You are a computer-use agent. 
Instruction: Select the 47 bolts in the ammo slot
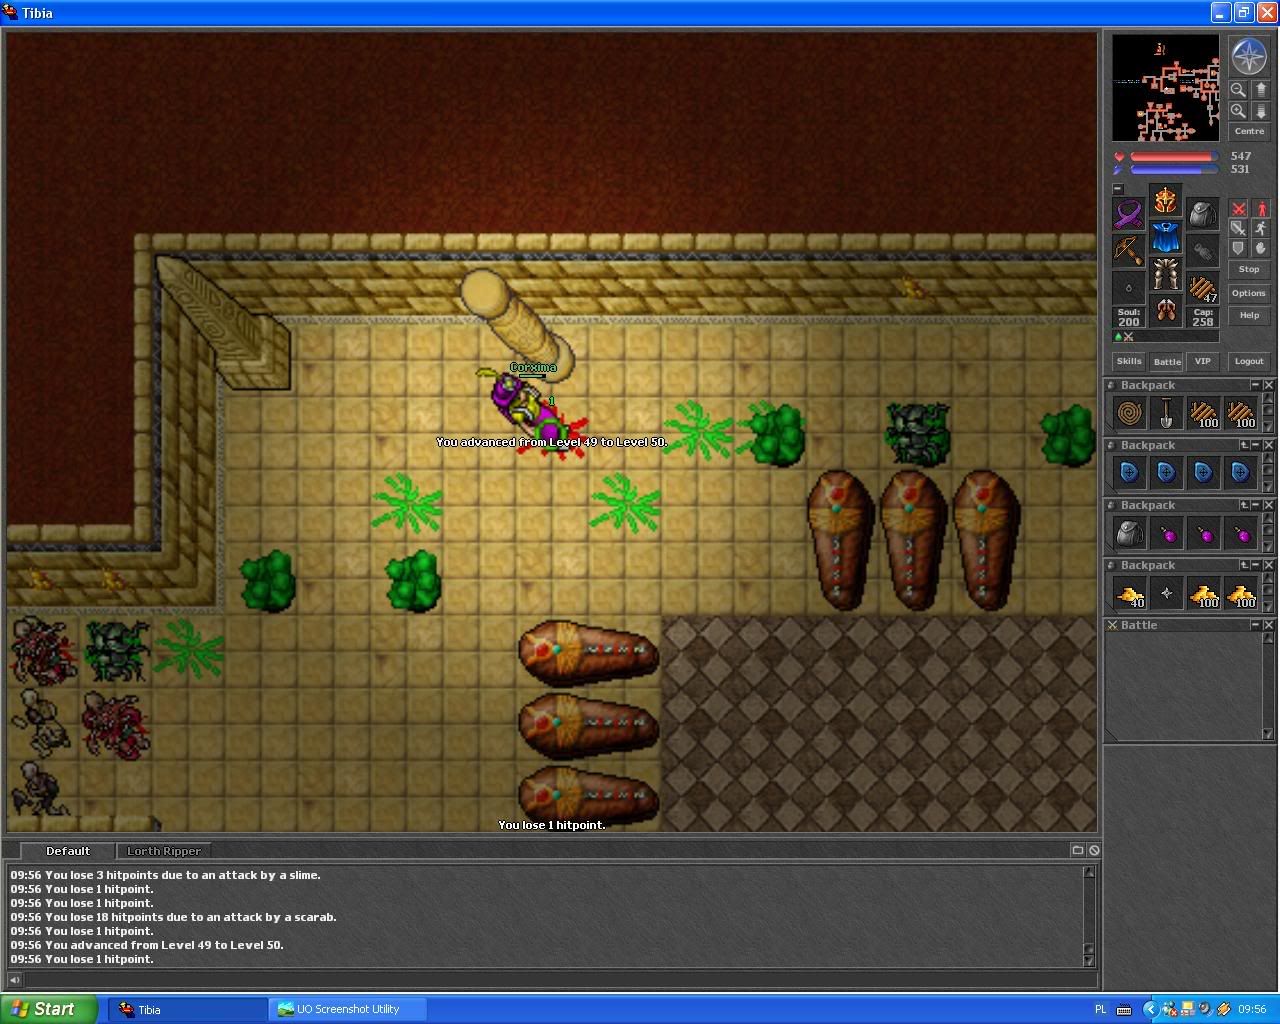coord(1203,288)
